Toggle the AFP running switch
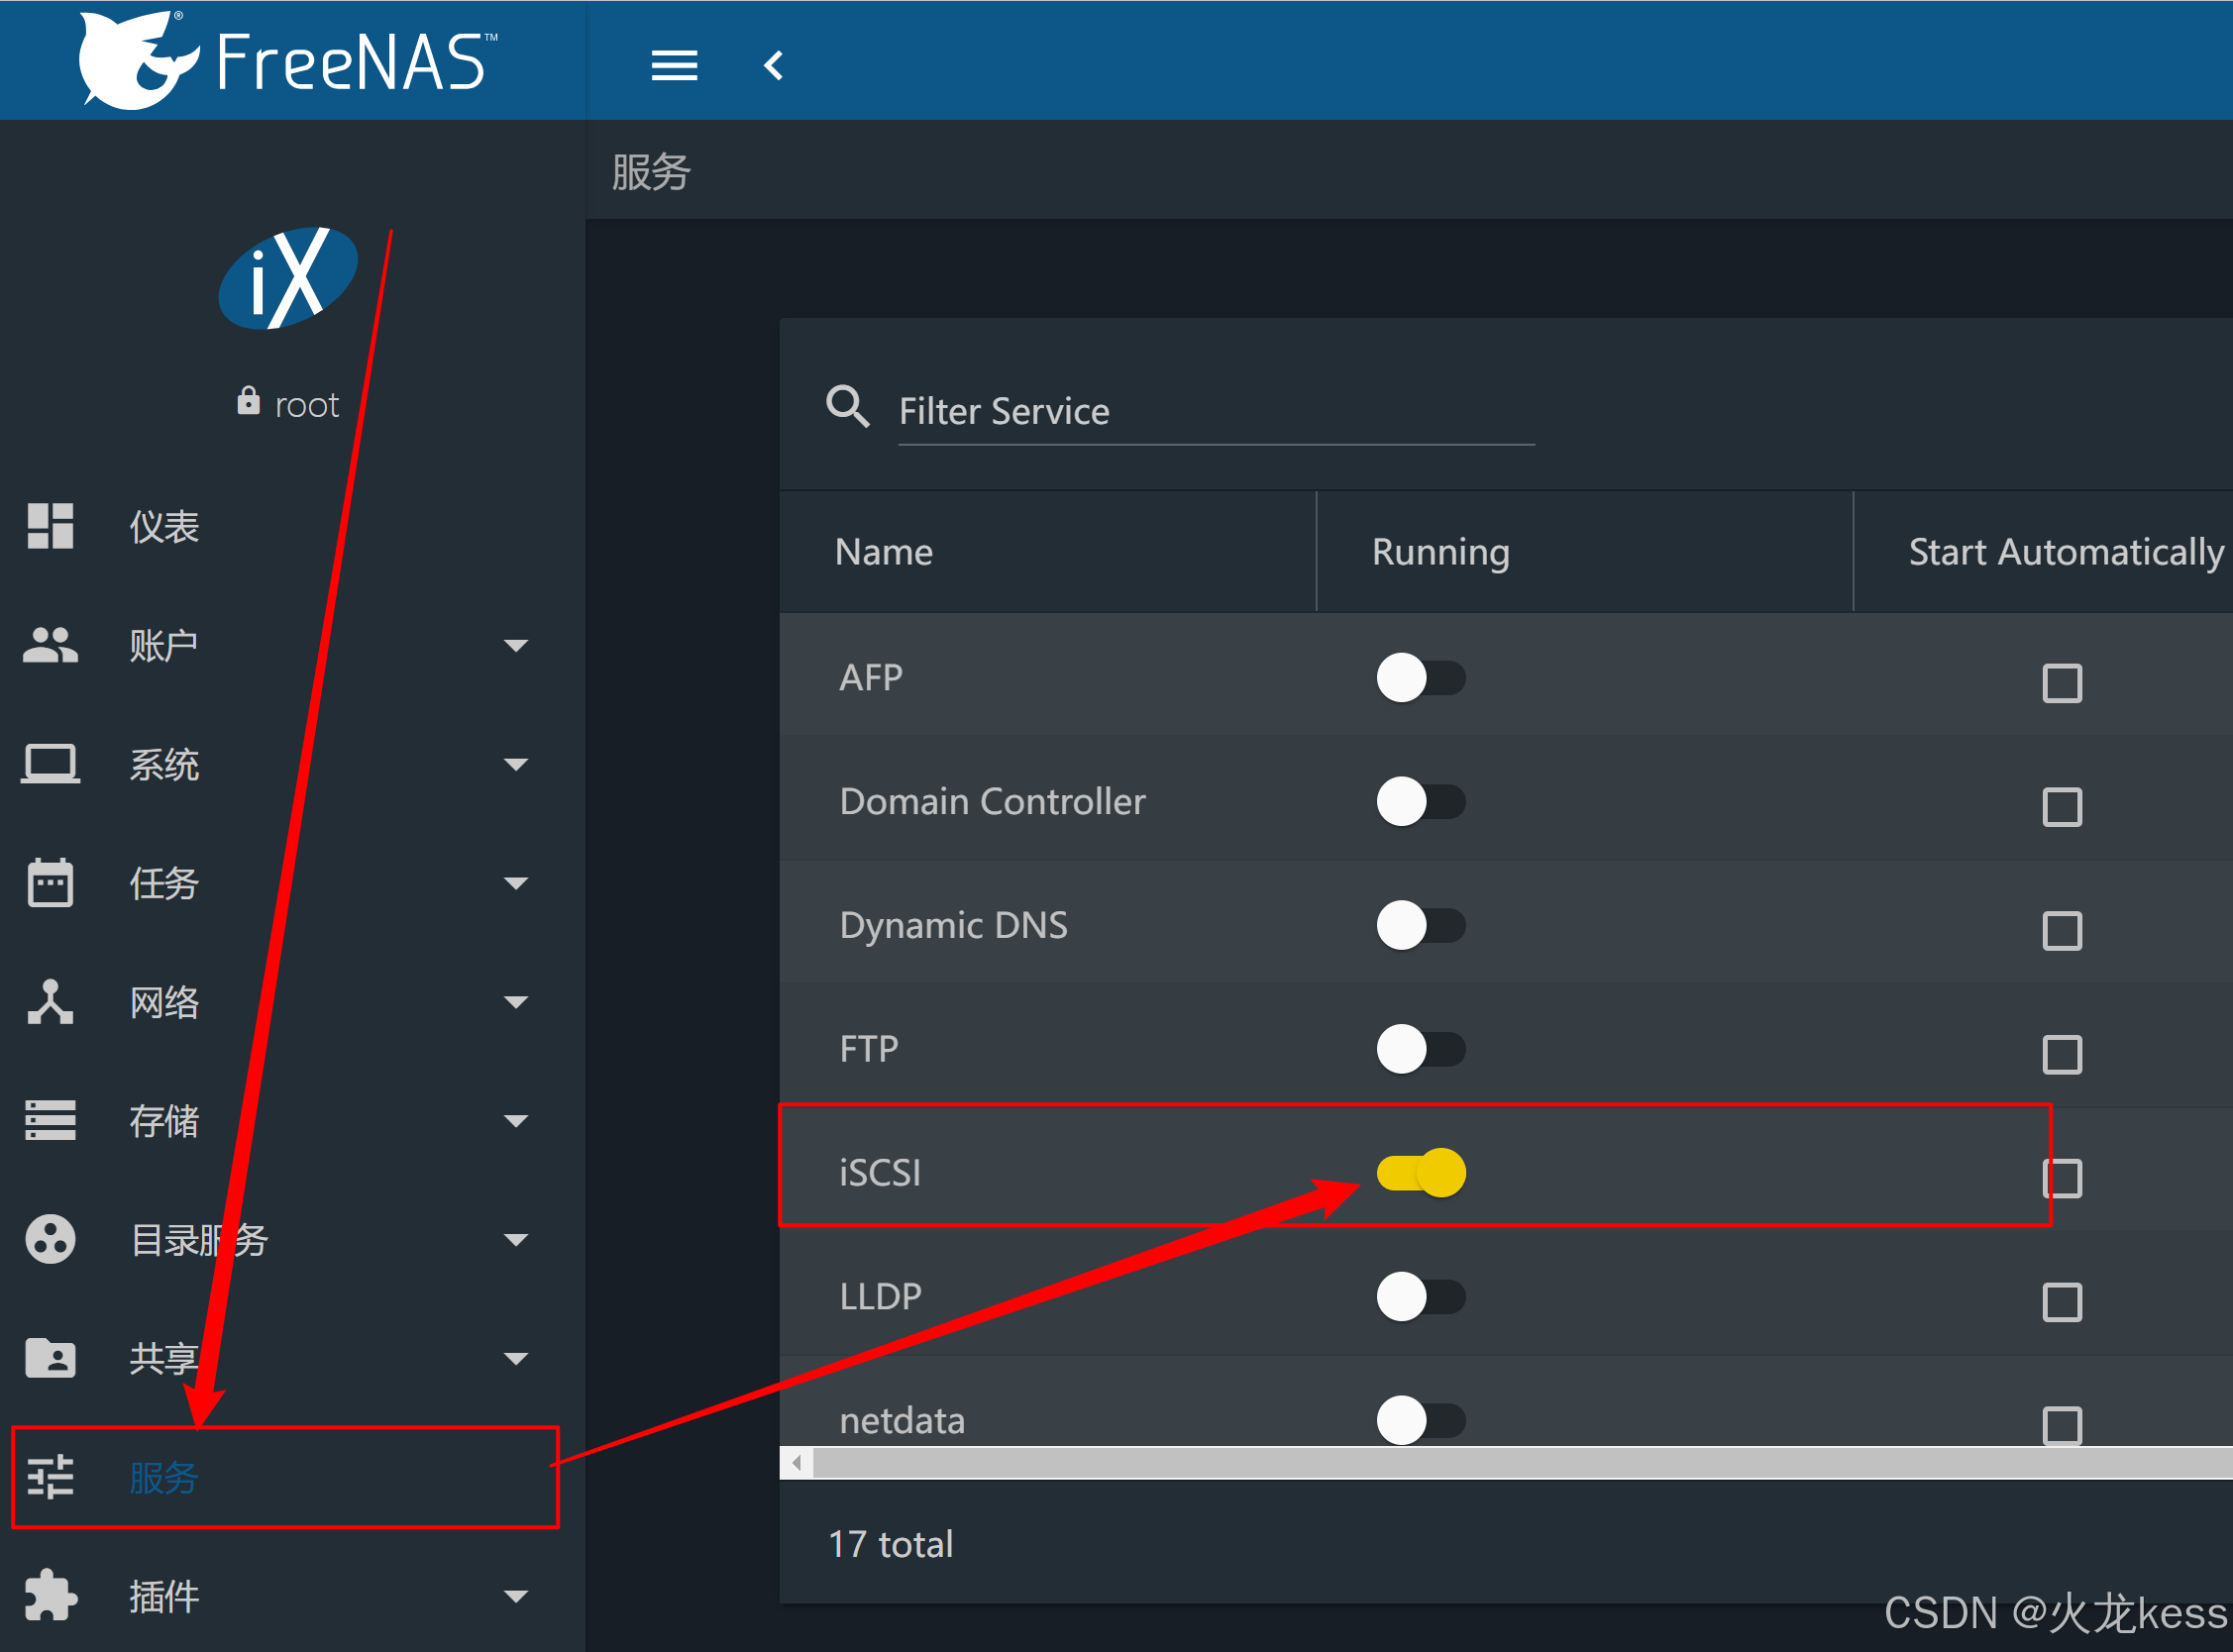 [1421, 678]
